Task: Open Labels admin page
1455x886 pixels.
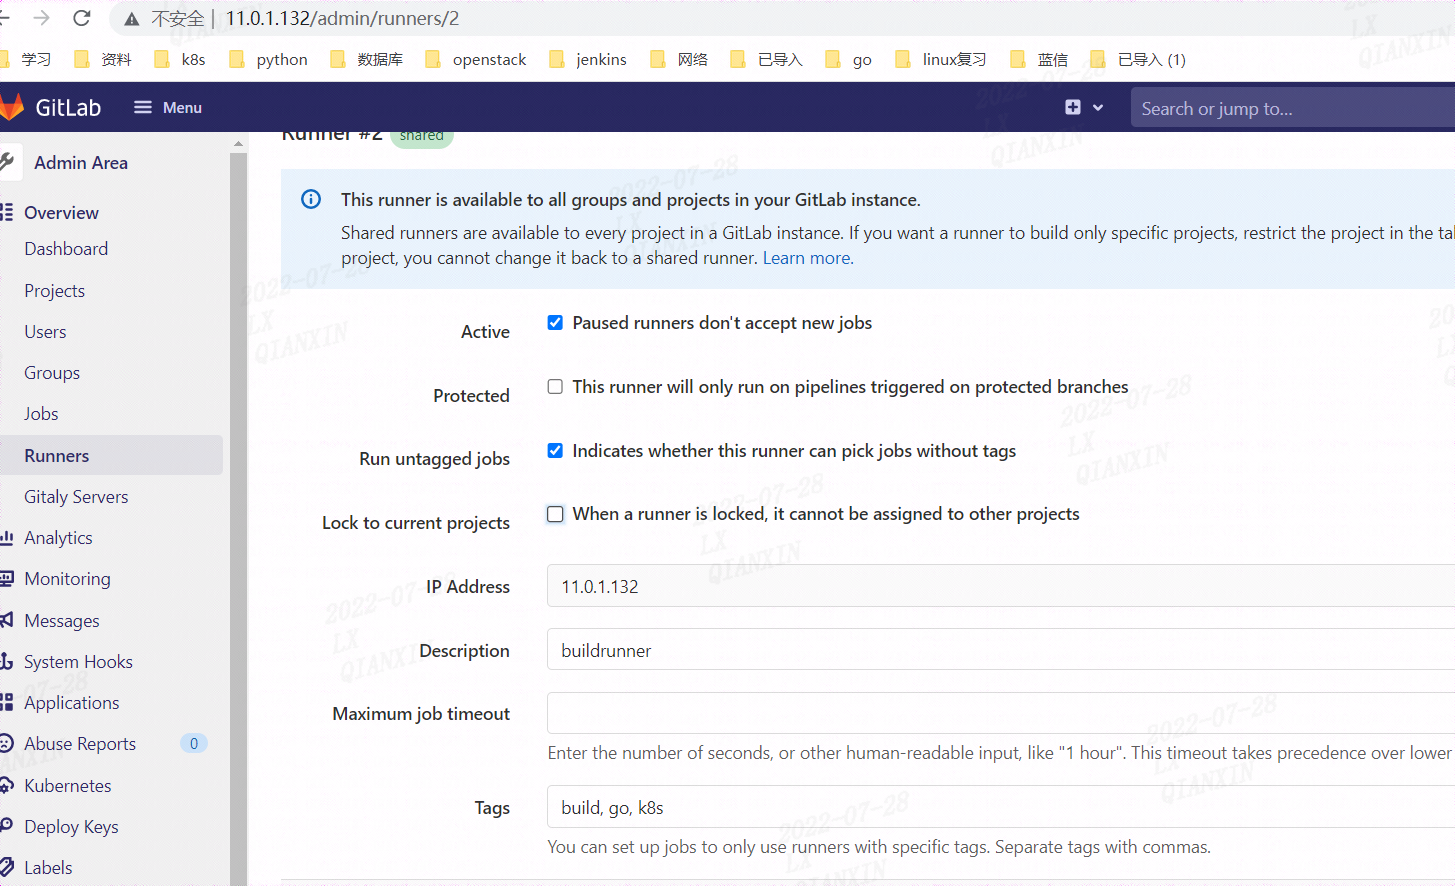Action: pyautogui.click(x=48, y=868)
